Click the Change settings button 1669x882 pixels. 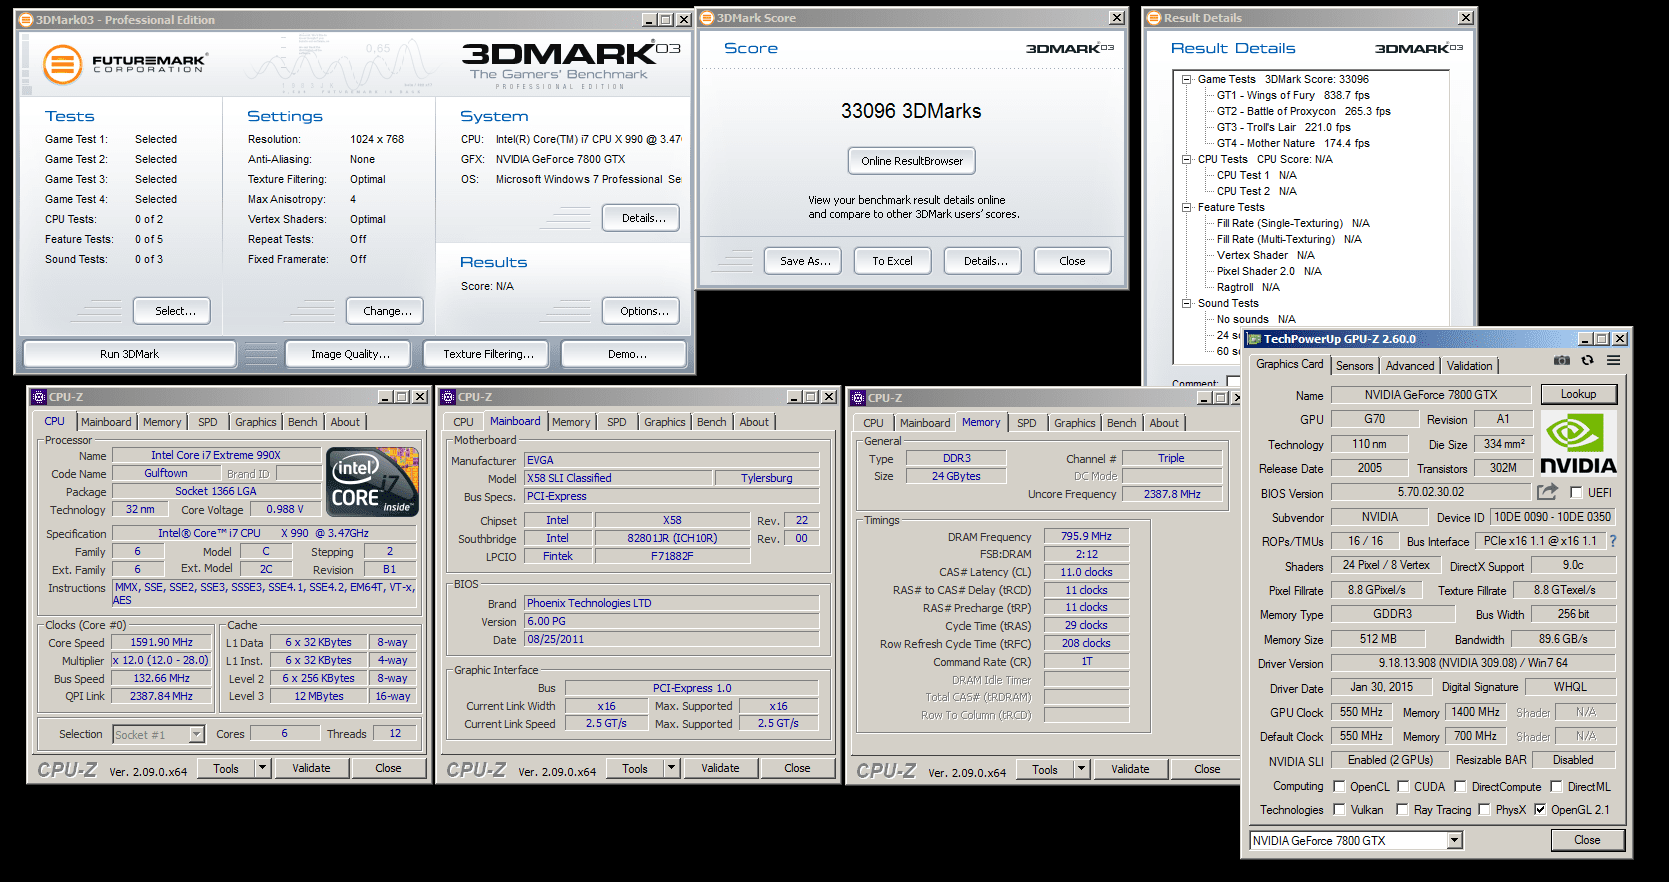point(387,311)
